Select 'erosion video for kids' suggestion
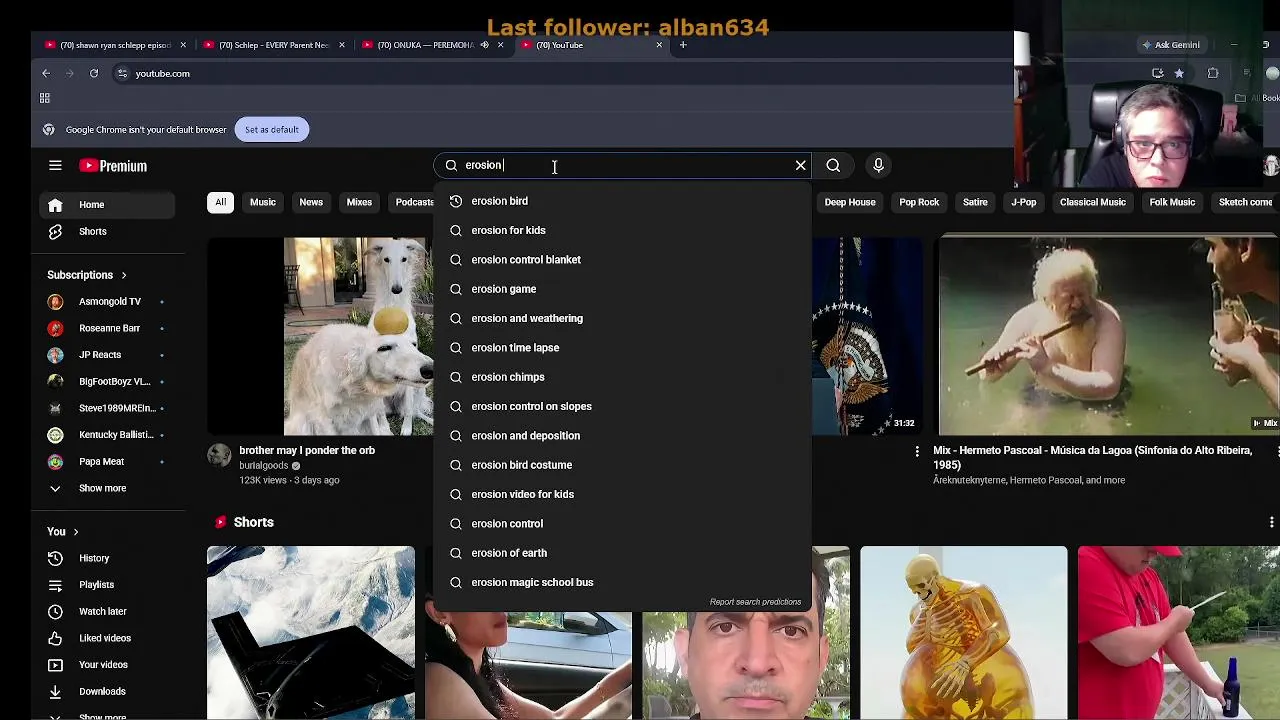The image size is (1280, 720). click(622, 494)
